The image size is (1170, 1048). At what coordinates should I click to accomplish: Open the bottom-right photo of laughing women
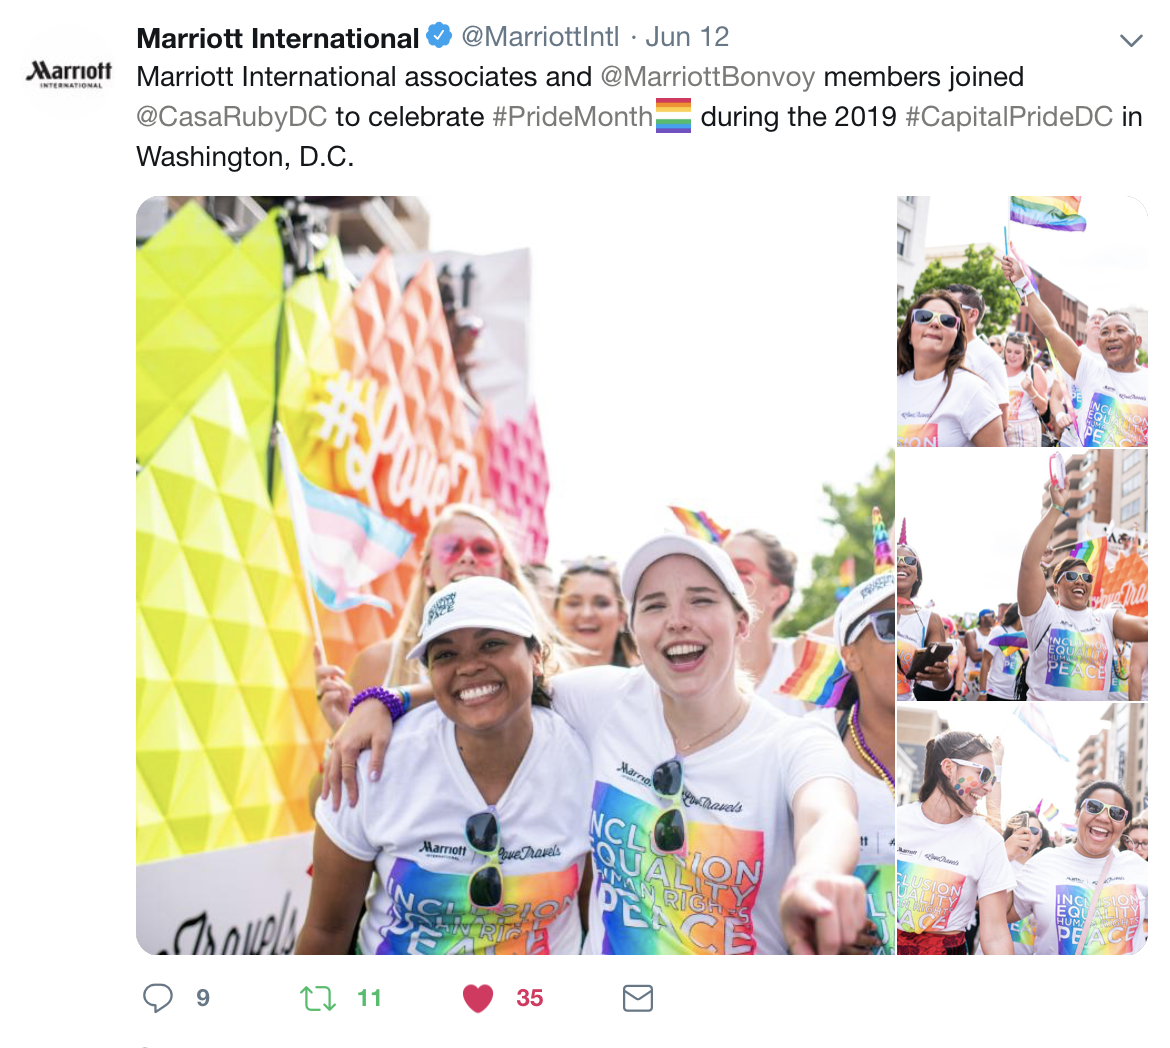[x=1022, y=829]
